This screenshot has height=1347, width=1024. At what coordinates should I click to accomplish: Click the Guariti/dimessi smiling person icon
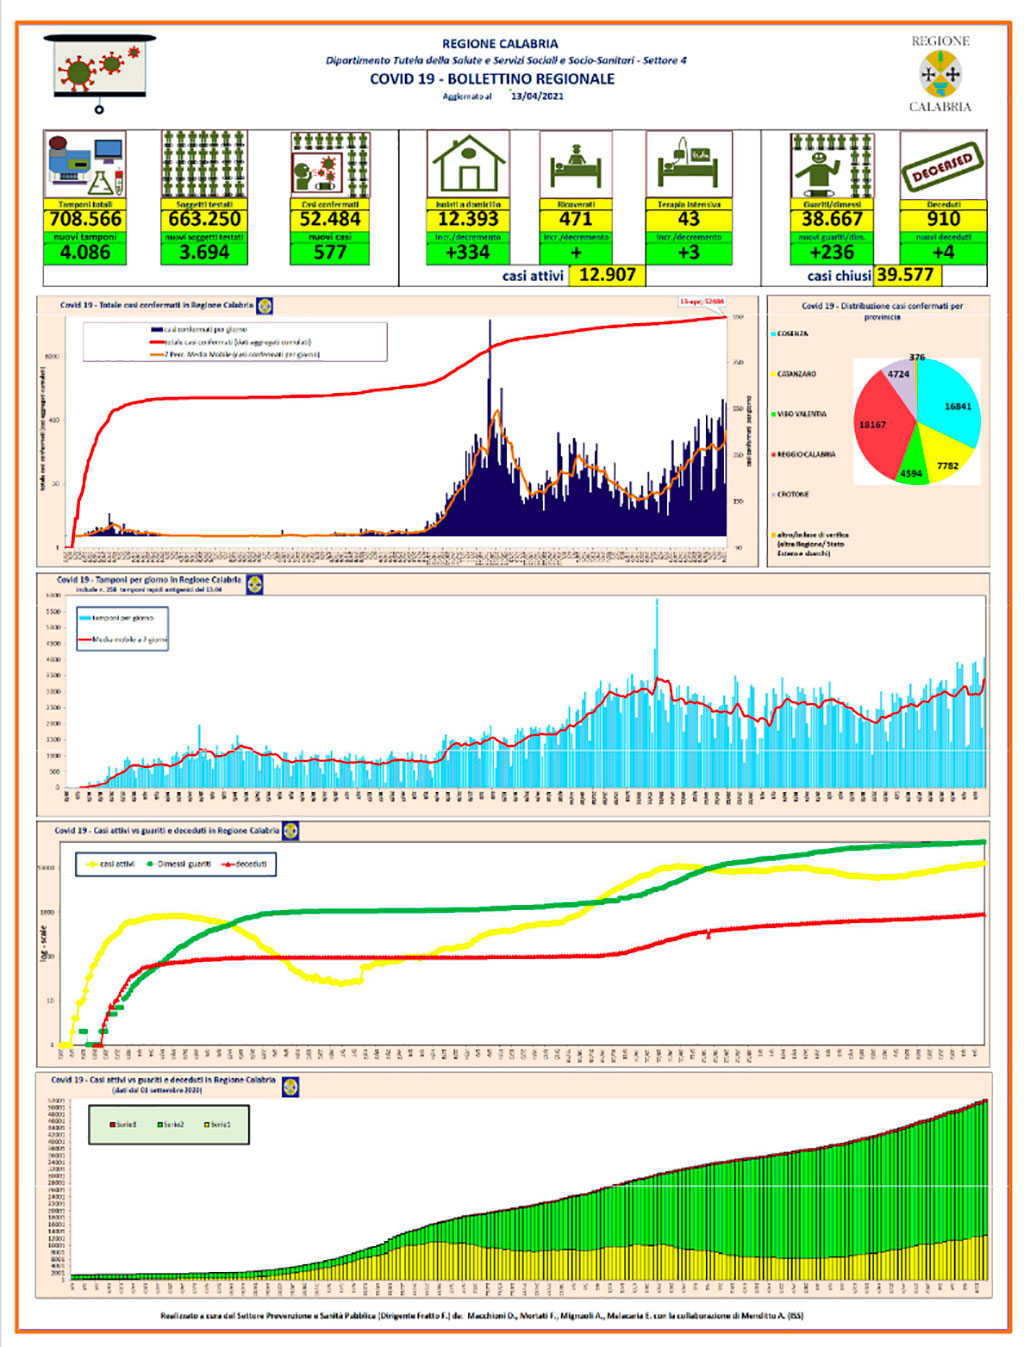(832, 166)
